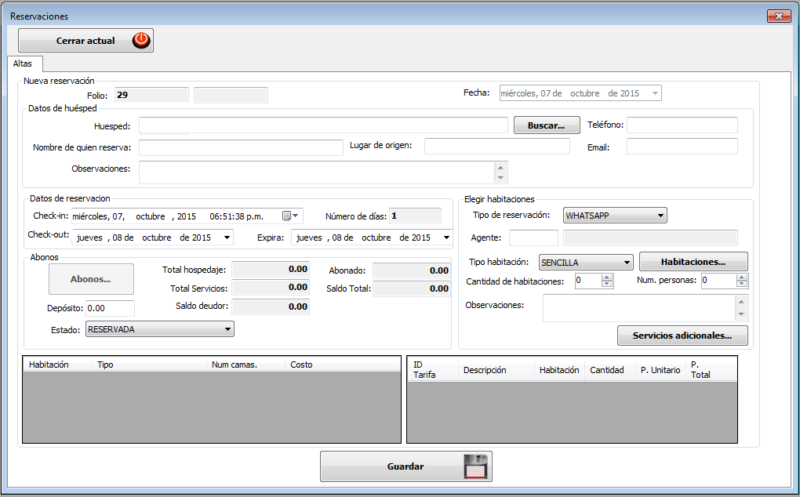Image resolution: width=800 pixels, height=497 pixels.
Task: Click the Abonado value field
Action: click(x=411, y=270)
